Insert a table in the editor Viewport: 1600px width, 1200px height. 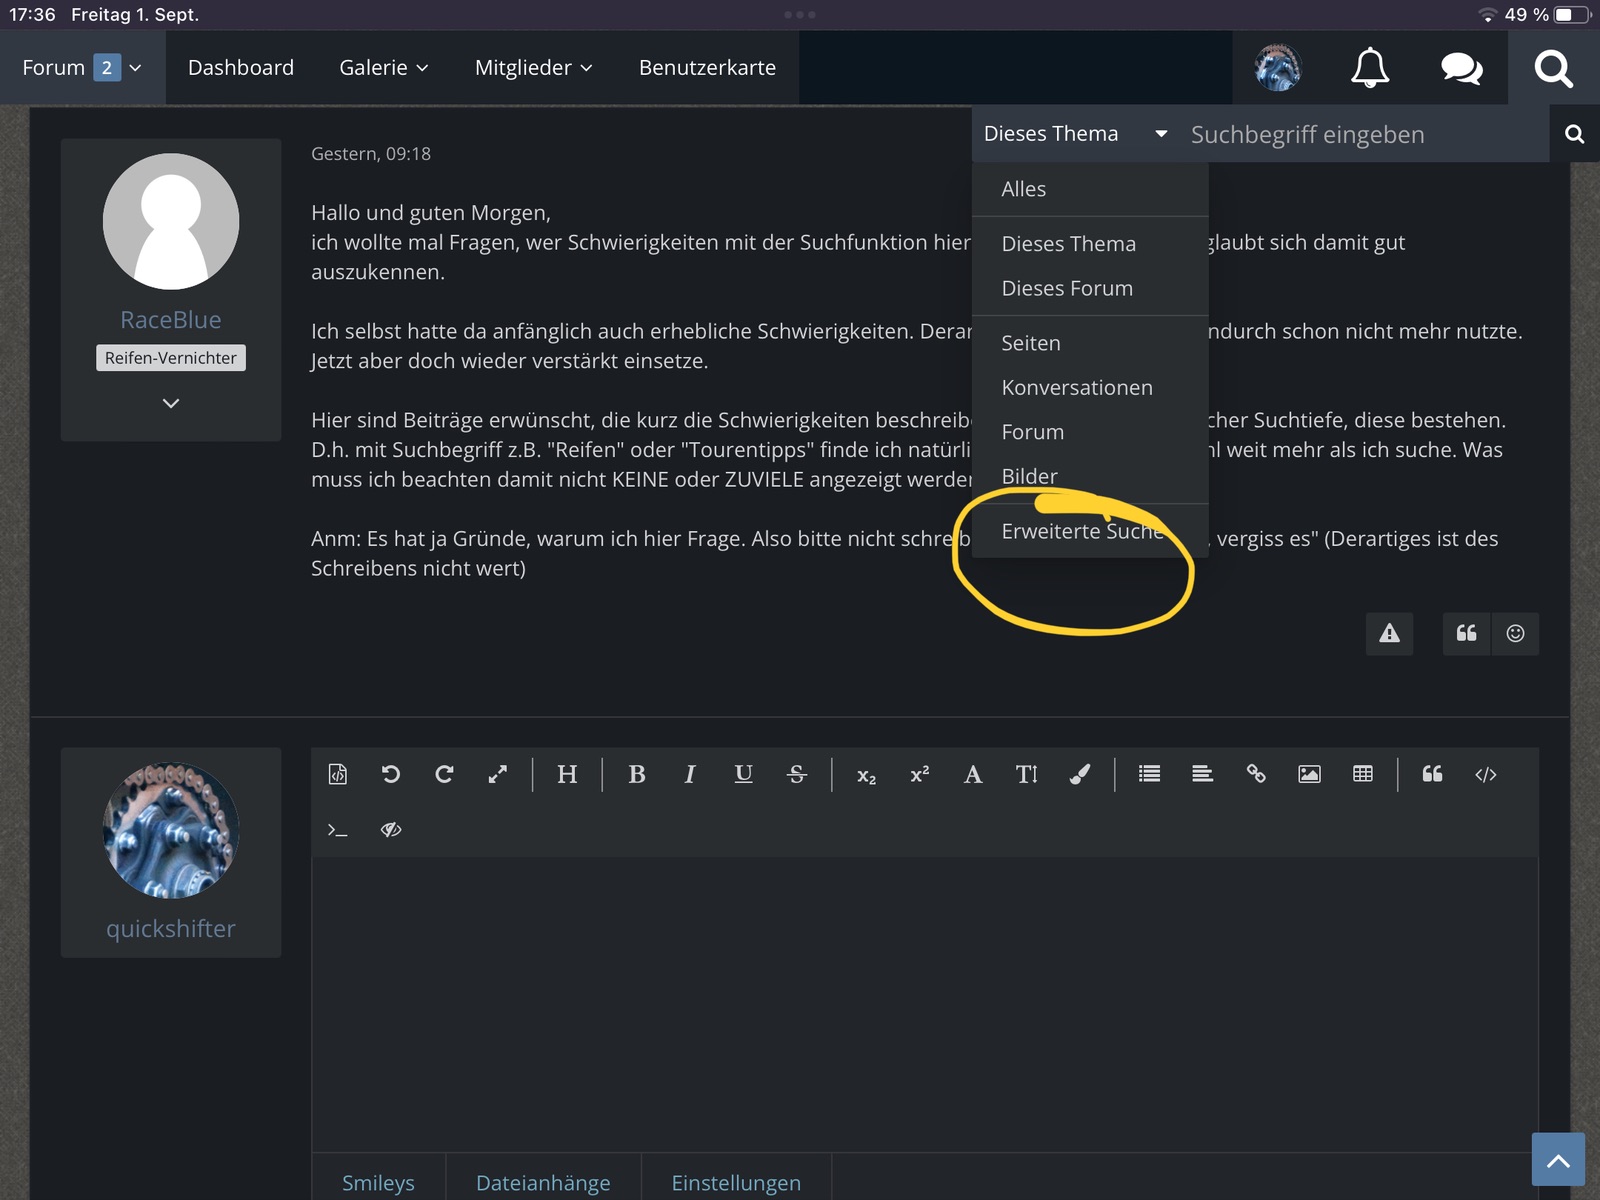tap(1362, 774)
